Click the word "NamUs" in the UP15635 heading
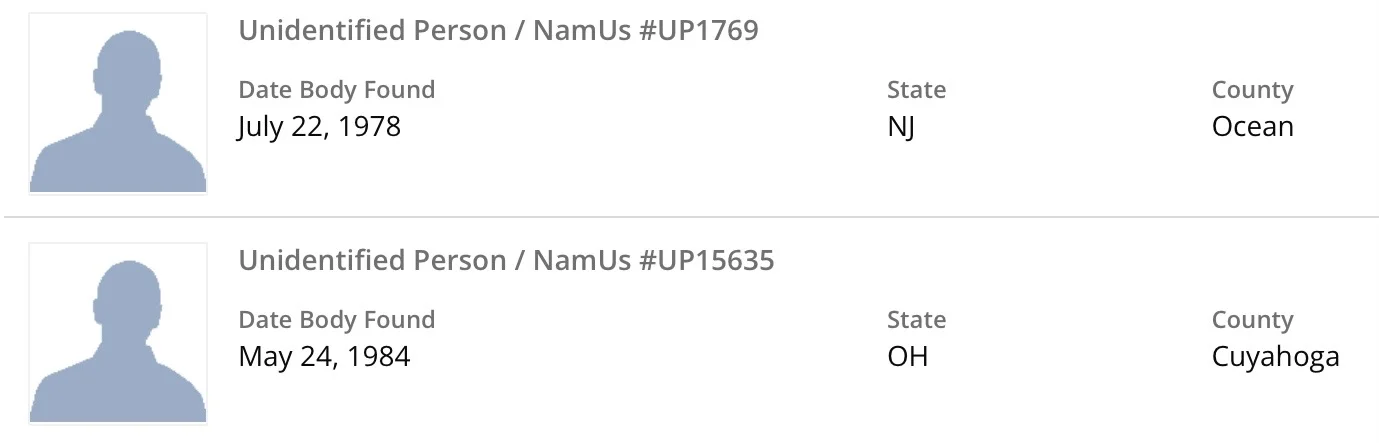This screenshot has height=443, width=1379. click(582, 261)
